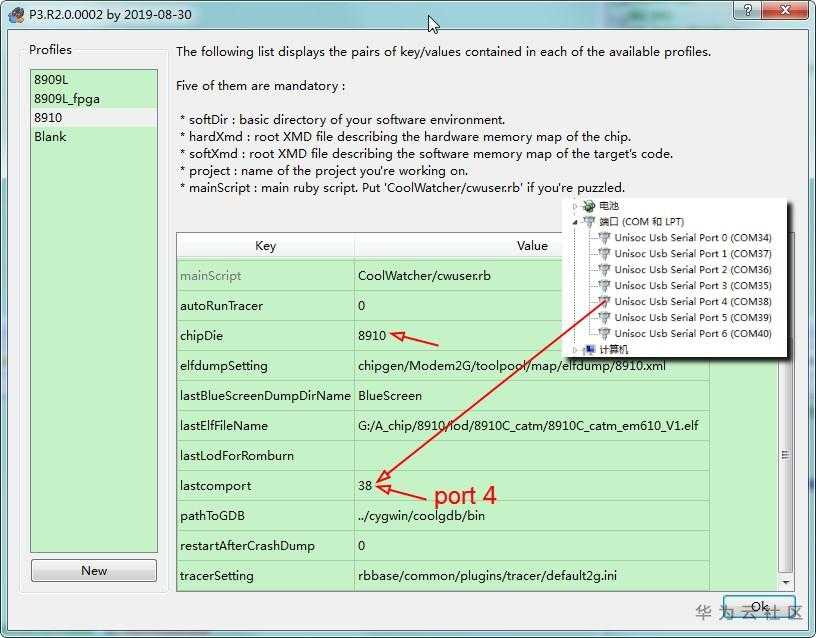
Task: Click the 端口 ports category icon
Action: [x=589, y=222]
